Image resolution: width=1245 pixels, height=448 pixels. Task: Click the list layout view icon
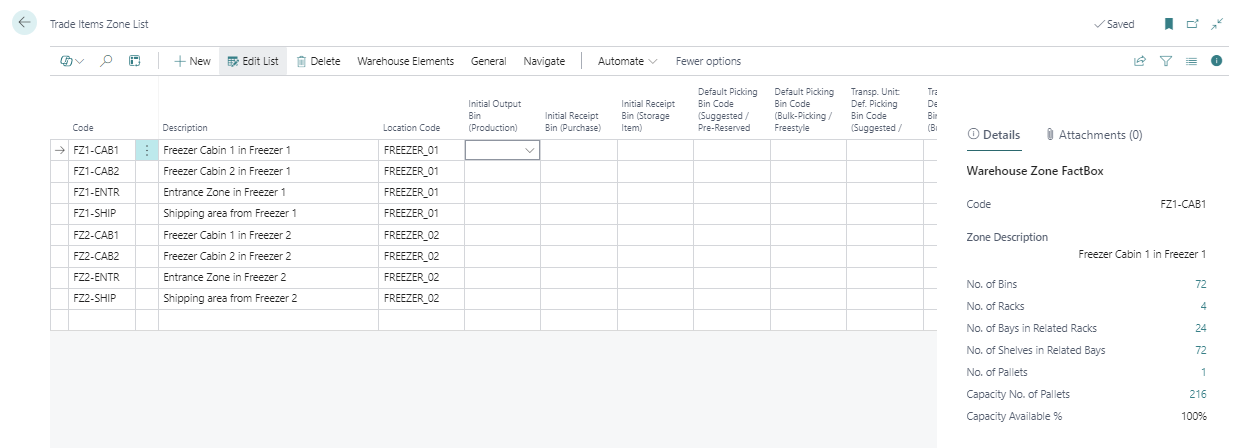[x=1191, y=61]
